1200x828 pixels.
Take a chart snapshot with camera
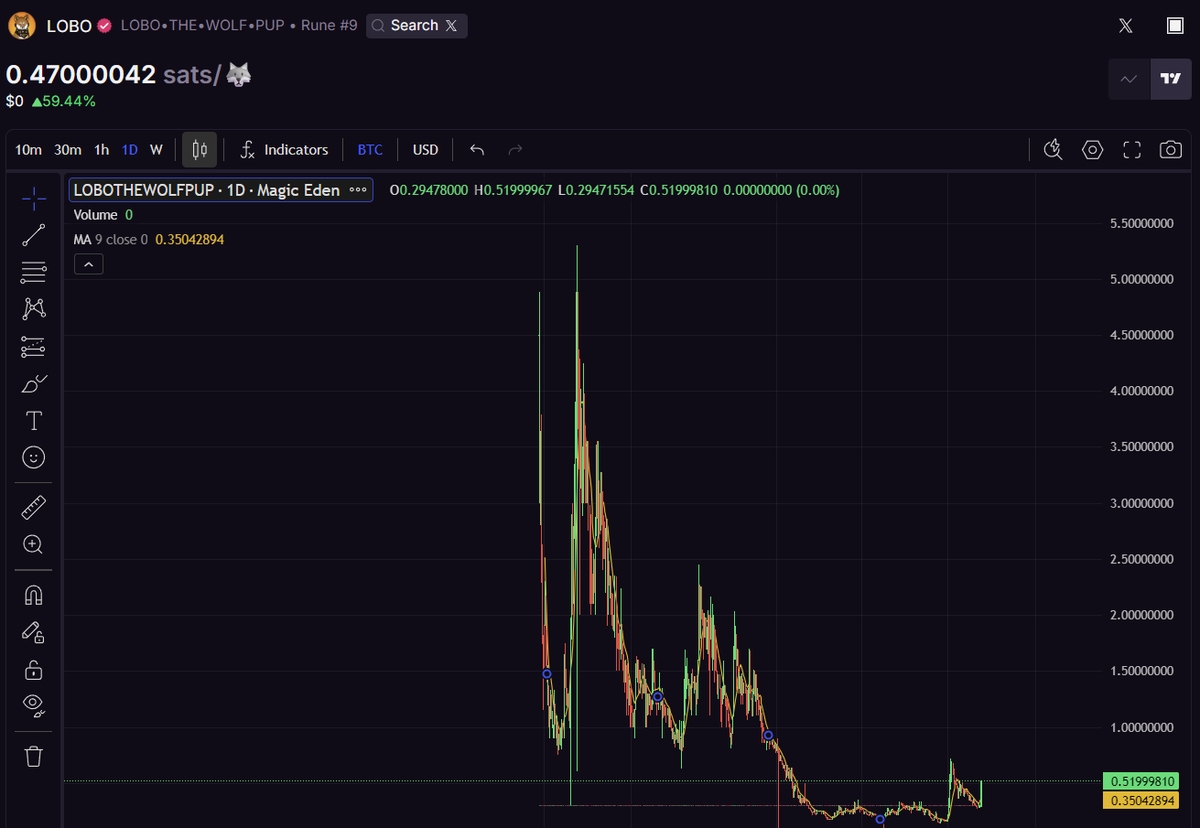click(x=1170, y=150)
